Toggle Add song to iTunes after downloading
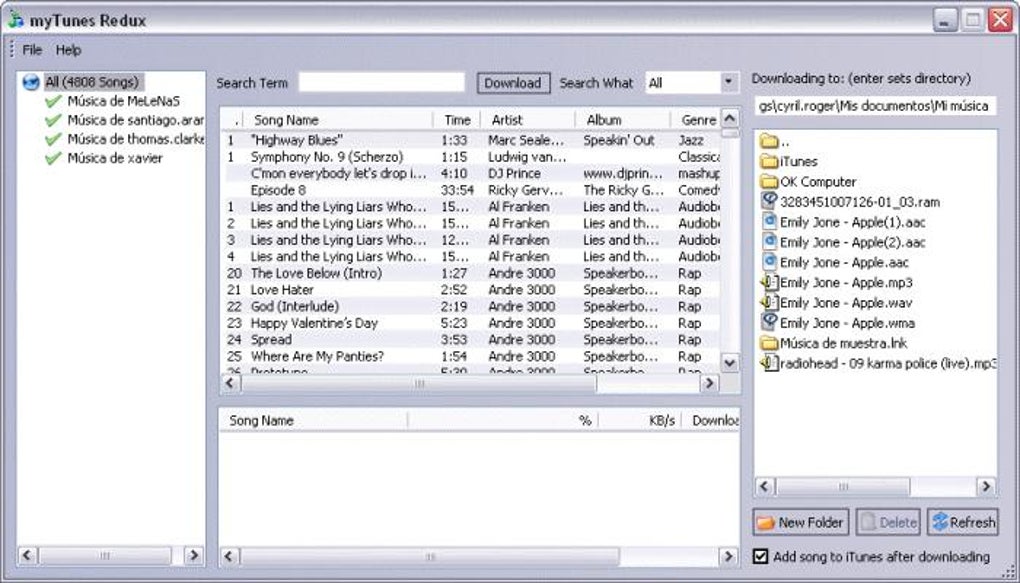Viewport: 1020px width, 583px height. tap(760, 556)
